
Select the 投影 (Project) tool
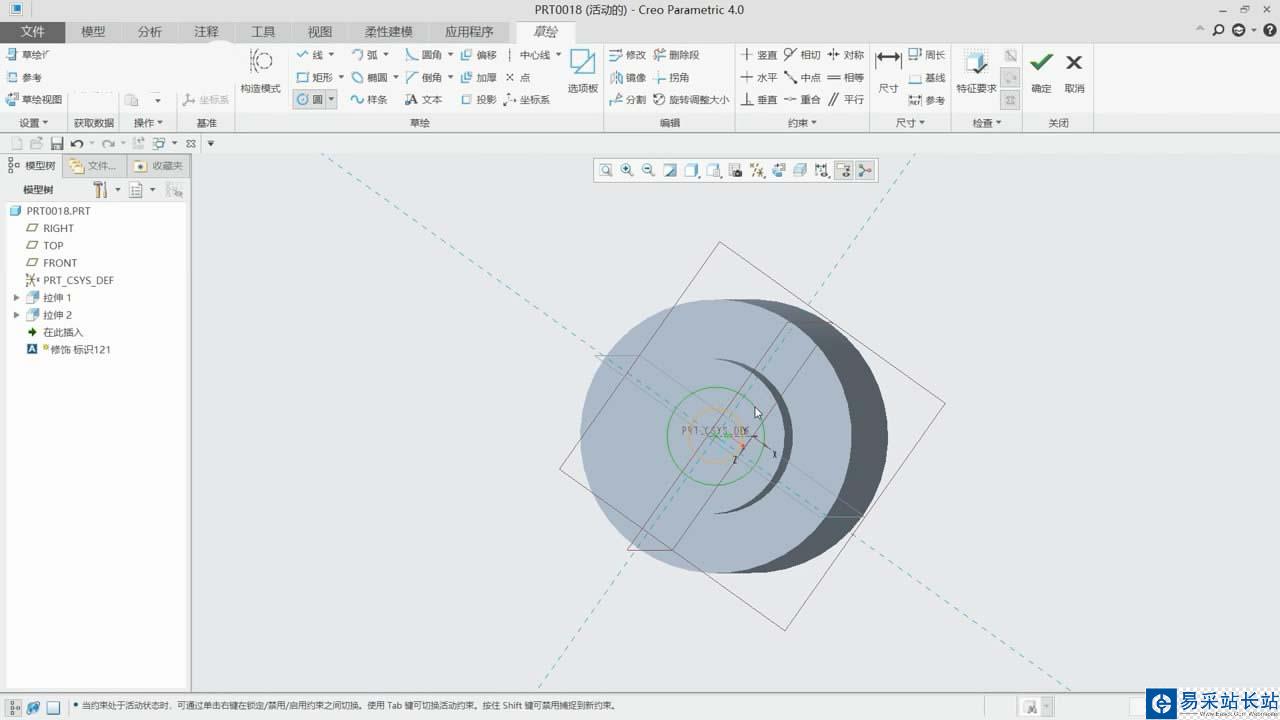point(478,99)
